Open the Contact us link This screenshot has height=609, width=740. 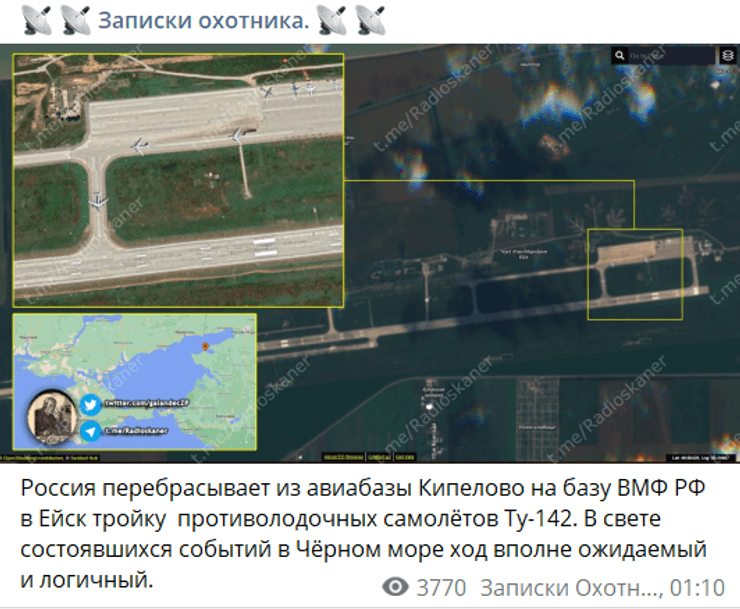(x=379, y=457)
